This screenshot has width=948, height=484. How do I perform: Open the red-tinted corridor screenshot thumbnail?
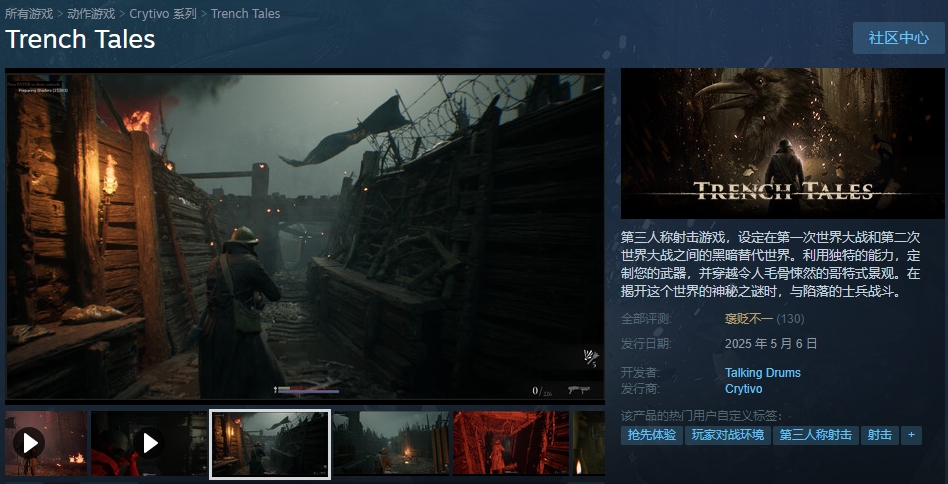click(x=511, y=443)
